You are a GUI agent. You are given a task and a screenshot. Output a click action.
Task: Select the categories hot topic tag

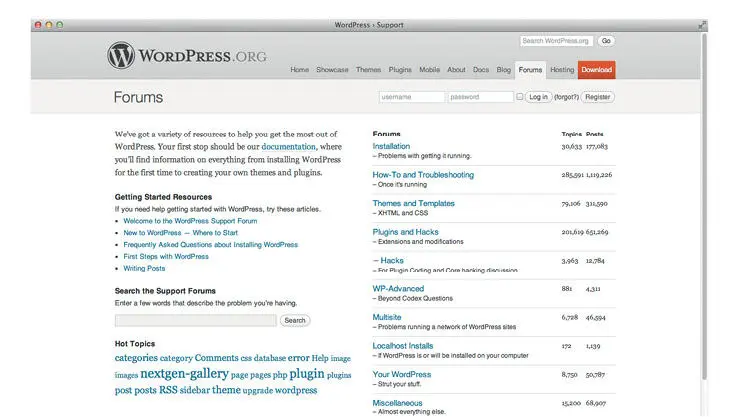coord(136,358)
